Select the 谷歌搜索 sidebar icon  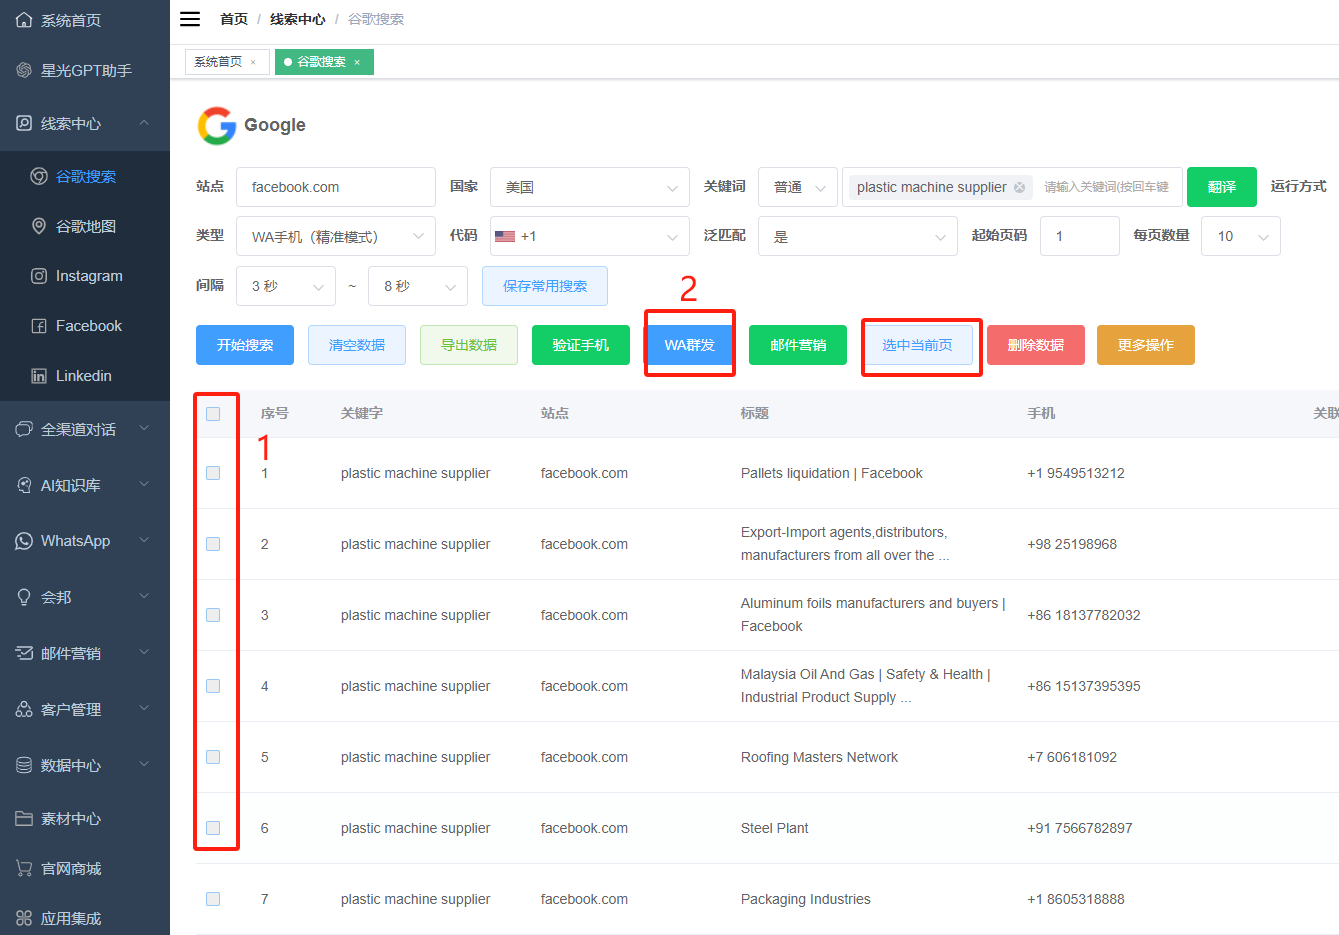(39, 176)
